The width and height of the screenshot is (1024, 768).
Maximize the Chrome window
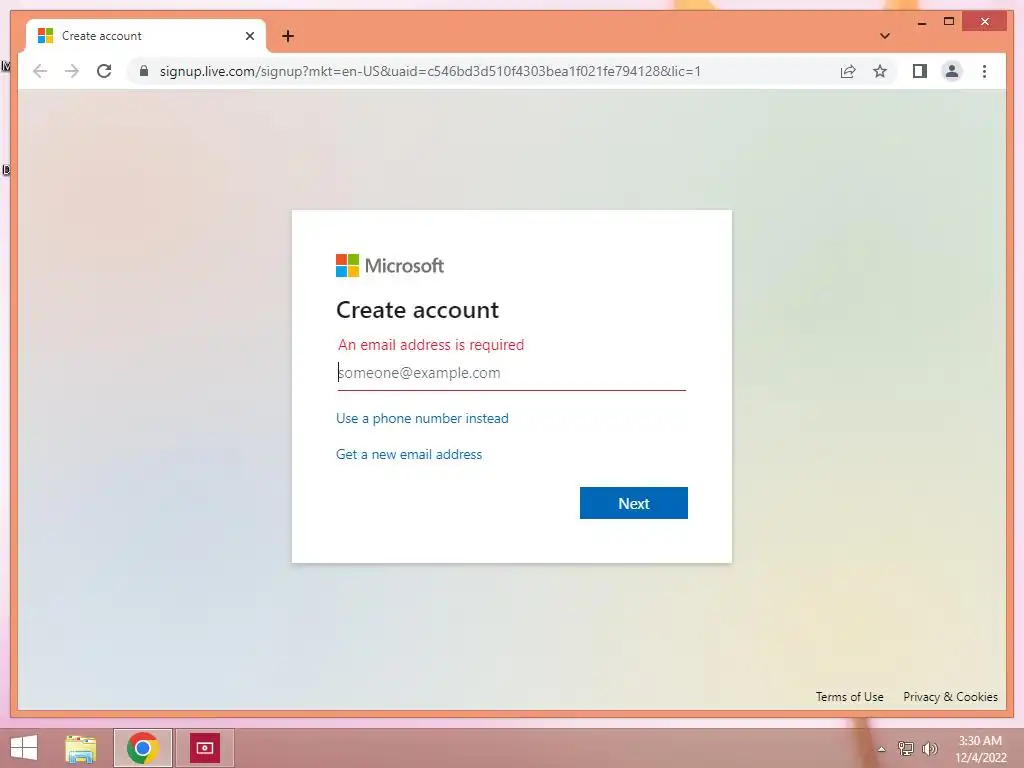click(949, 22)
